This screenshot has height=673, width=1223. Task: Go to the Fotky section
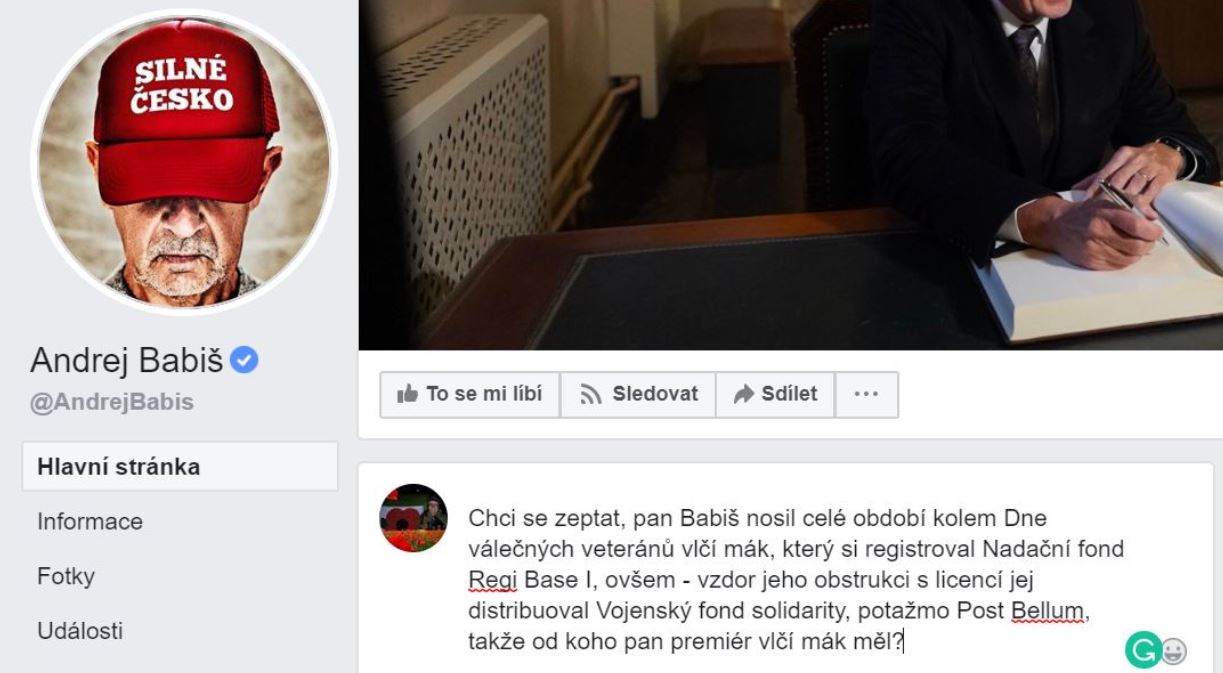[x=66, y=576]
